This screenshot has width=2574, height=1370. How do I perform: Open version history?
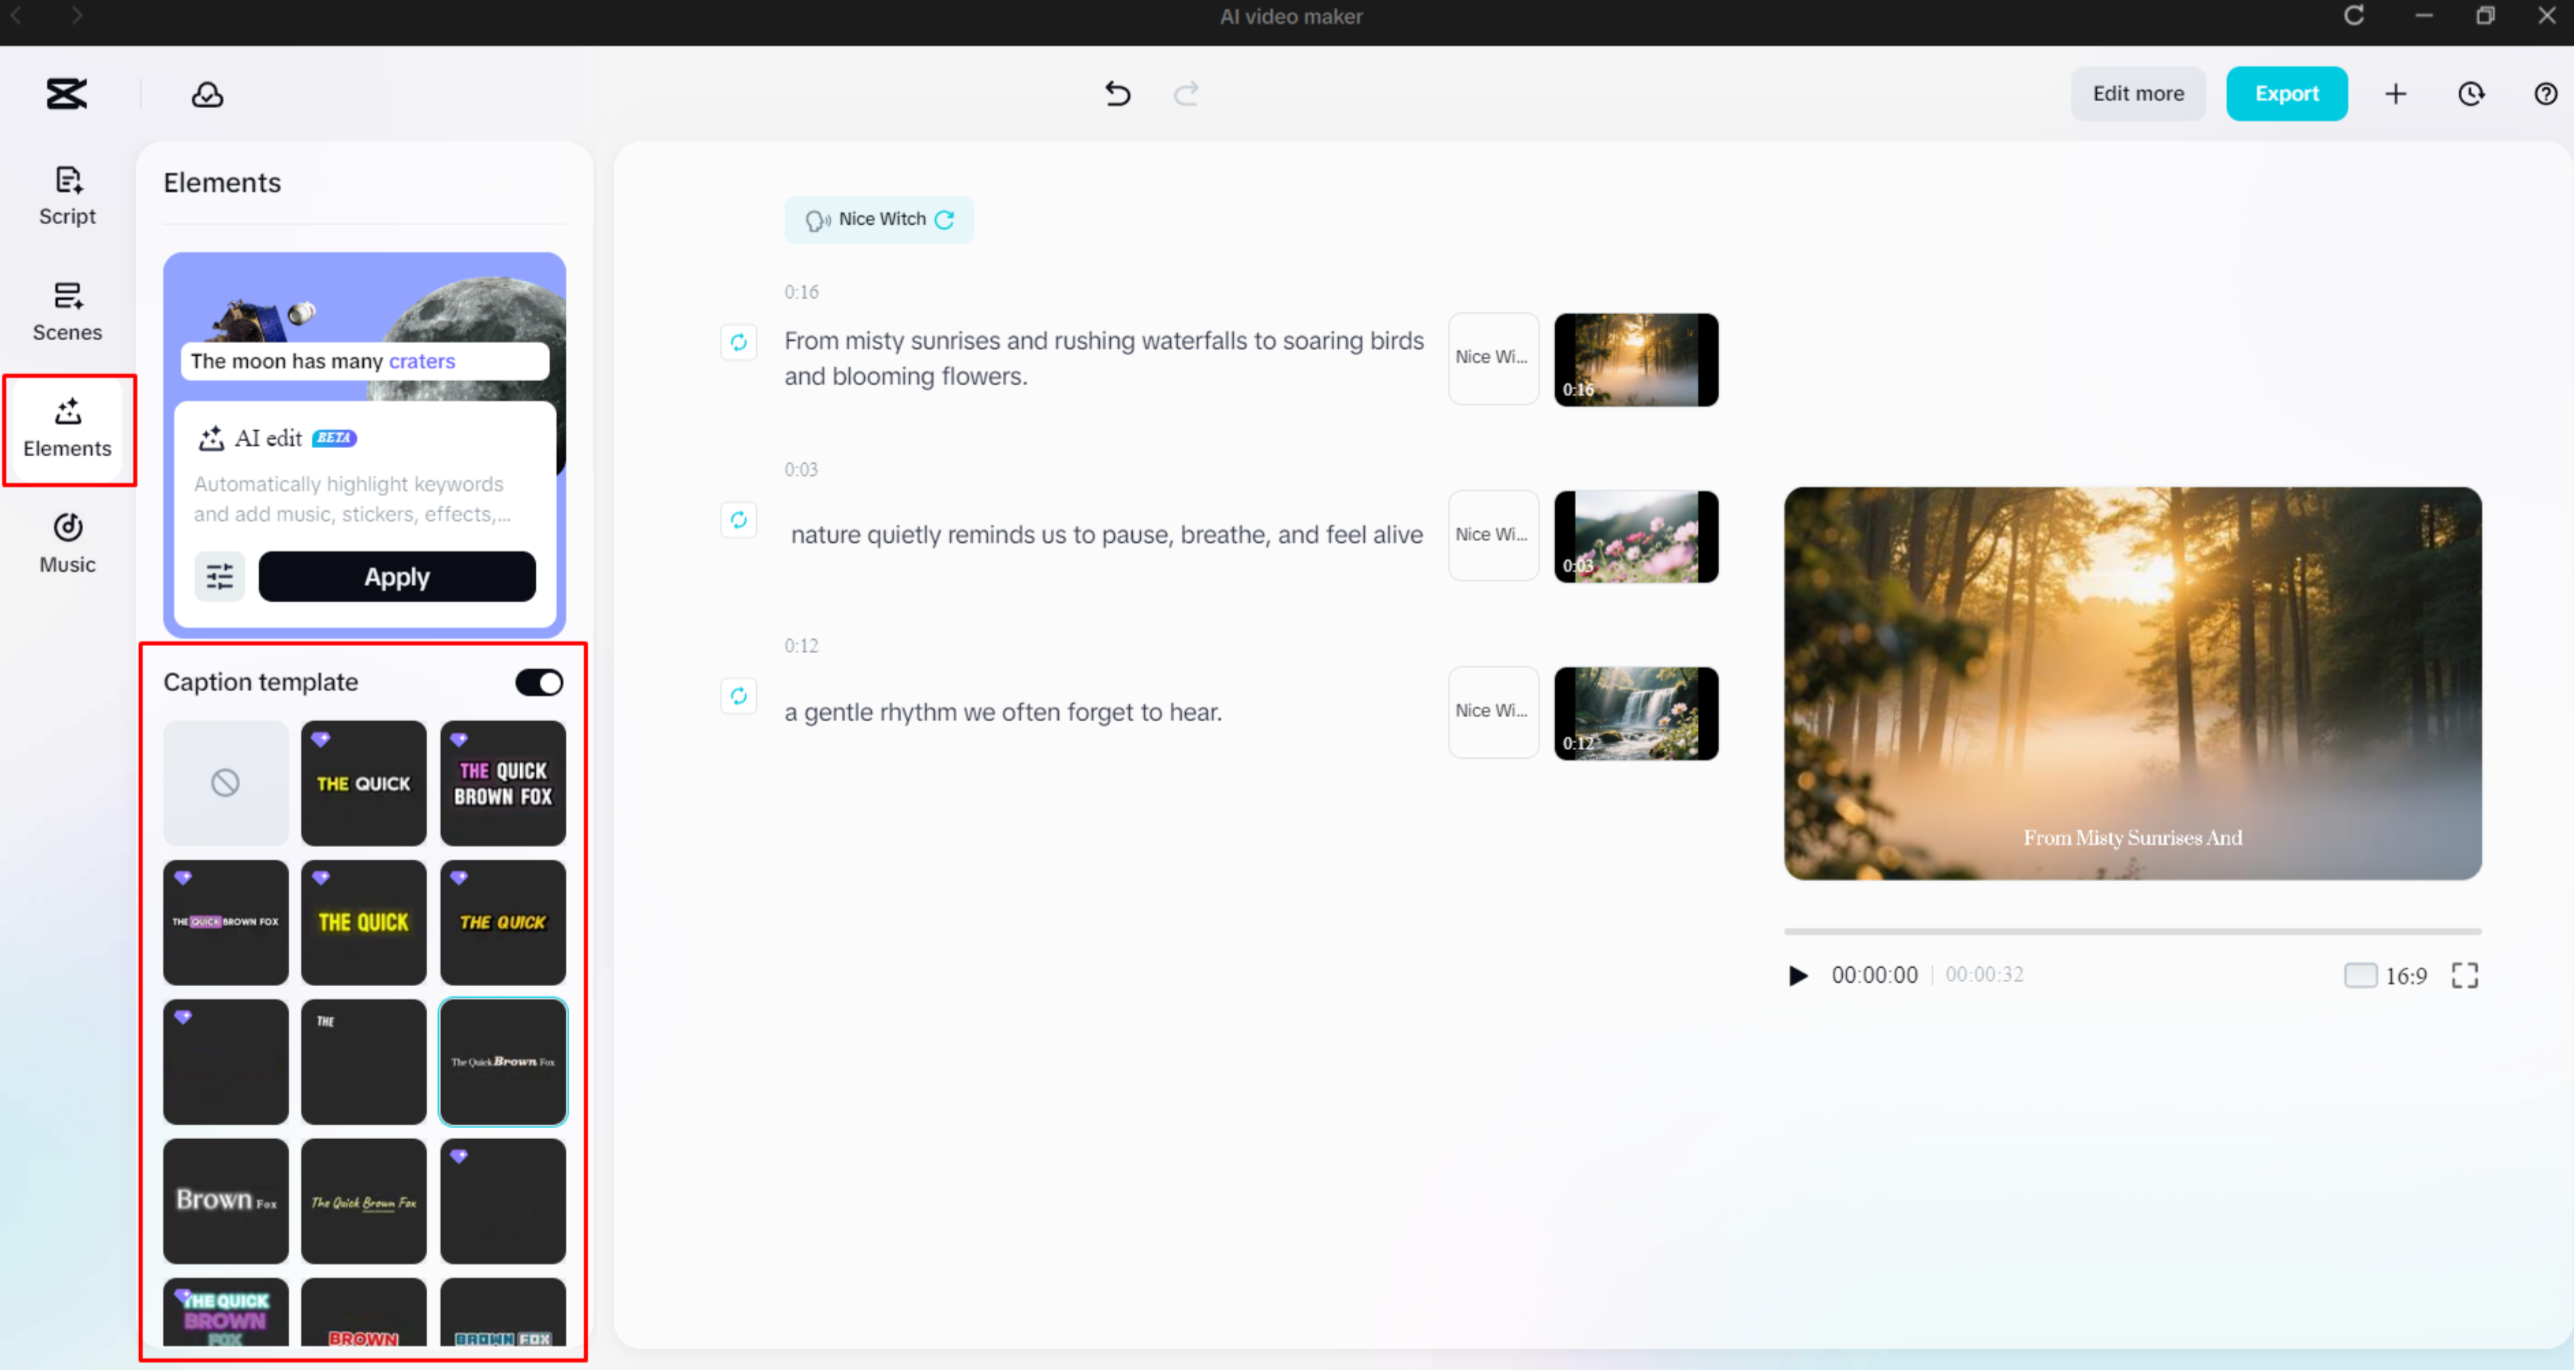tap(2470, 93)
